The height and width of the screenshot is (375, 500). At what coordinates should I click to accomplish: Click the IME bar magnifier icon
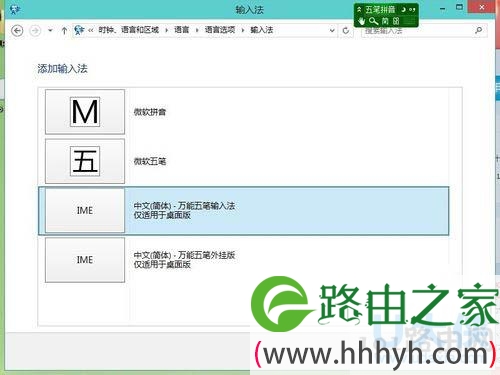point(374,21)
